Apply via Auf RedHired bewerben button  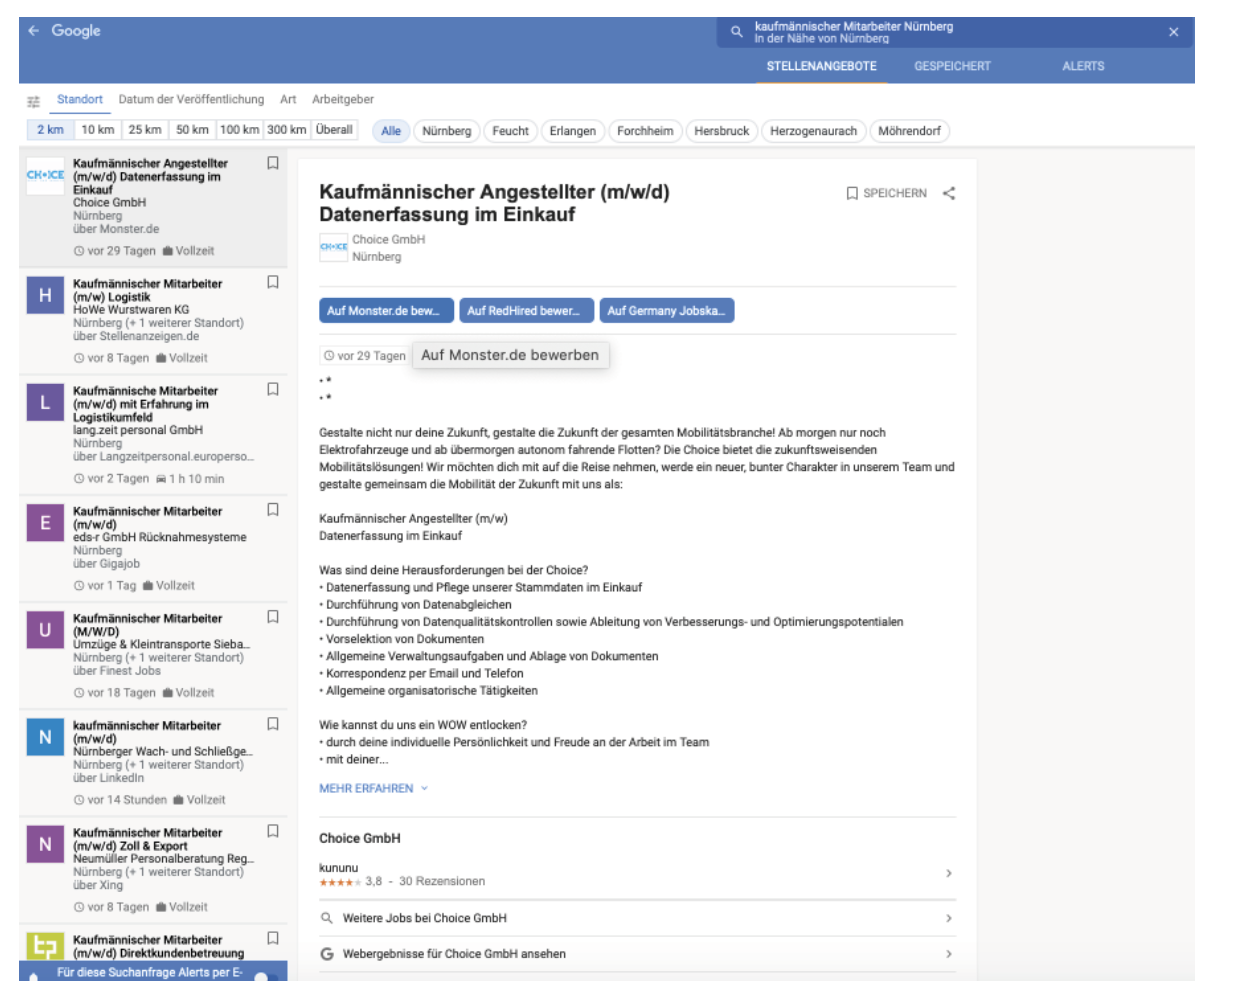click(x=527, y=311)
